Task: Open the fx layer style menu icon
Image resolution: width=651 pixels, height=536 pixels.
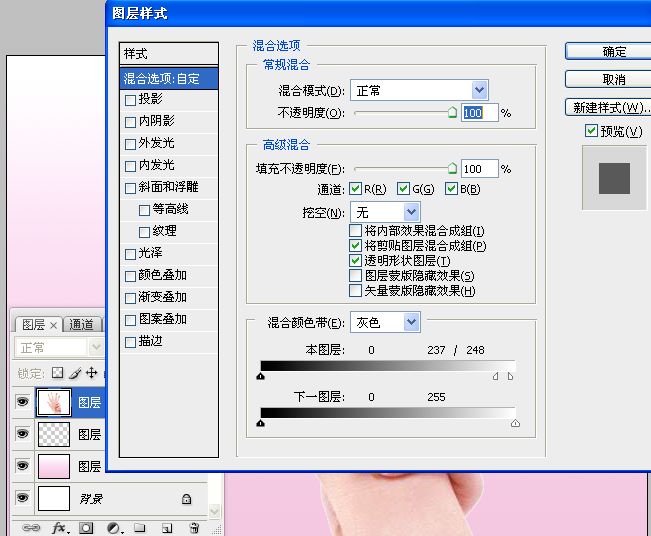Action: pyautogui.click(x=60, y=528)
